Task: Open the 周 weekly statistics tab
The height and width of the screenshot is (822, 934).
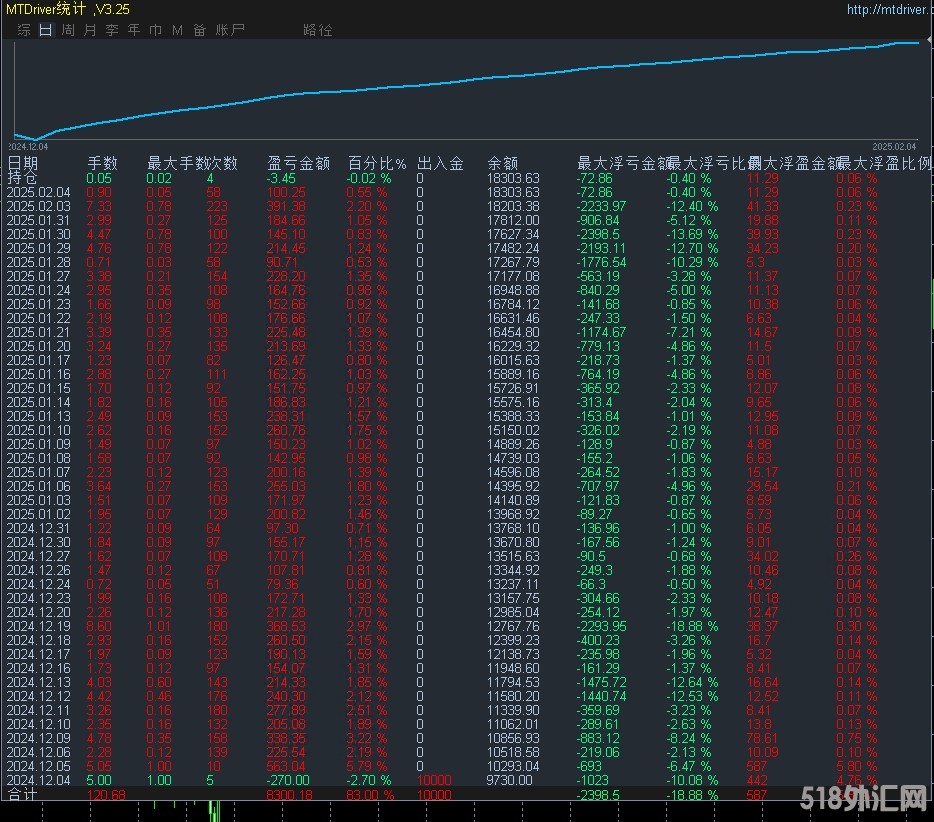Action: click(67, 30)
